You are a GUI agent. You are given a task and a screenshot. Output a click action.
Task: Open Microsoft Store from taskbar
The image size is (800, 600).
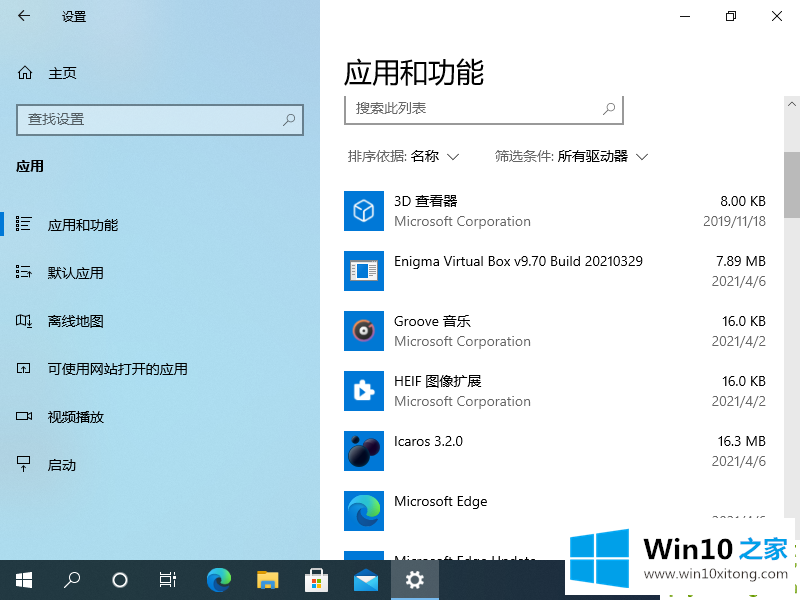pos(316,580)
